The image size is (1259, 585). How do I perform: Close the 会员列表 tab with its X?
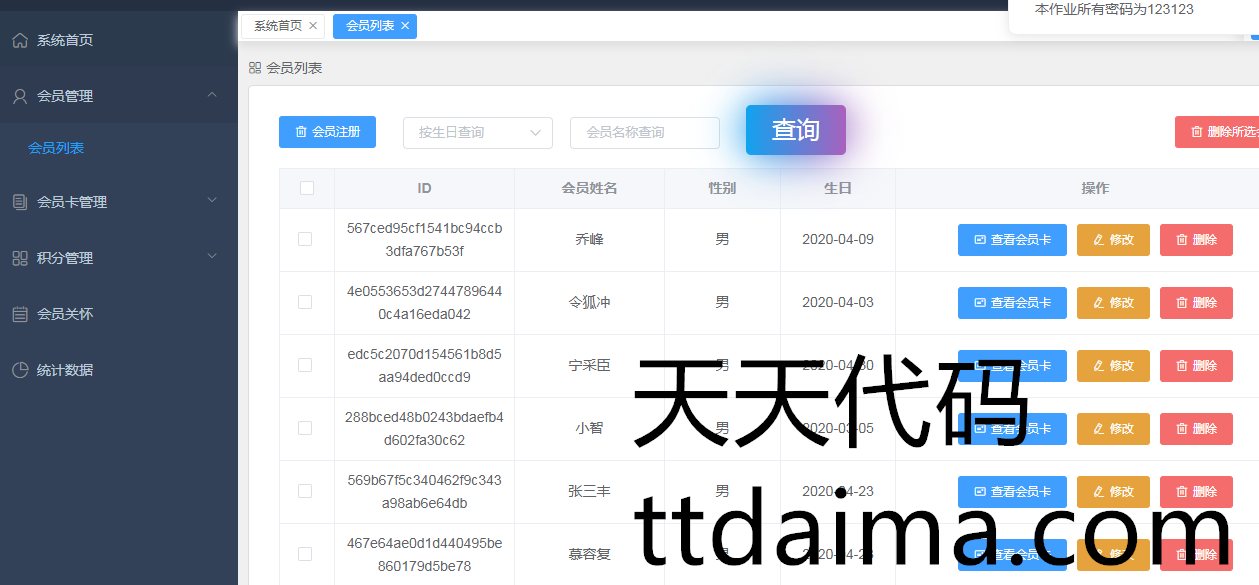[405, 26]
